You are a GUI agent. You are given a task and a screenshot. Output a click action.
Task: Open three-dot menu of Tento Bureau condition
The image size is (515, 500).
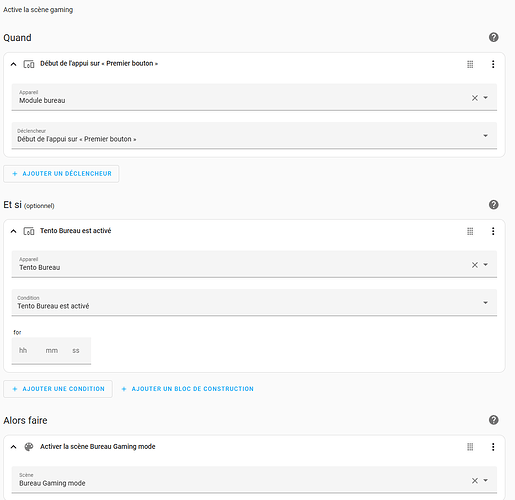(x=493, y=231)
